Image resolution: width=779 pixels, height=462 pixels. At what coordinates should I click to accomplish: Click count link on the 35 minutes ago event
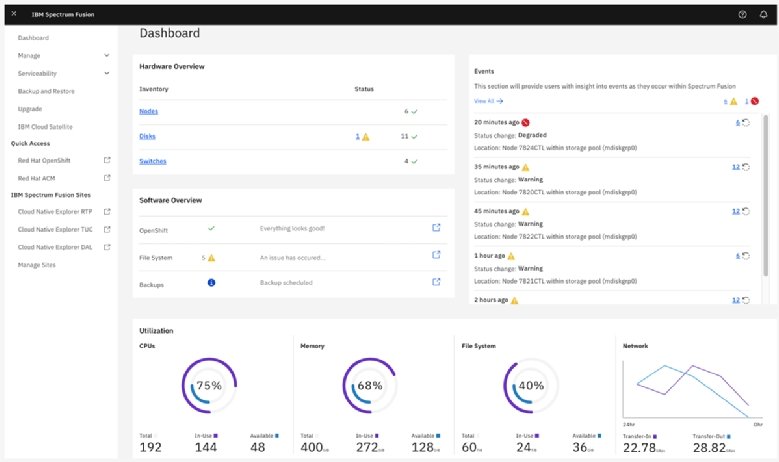(736, 167)
